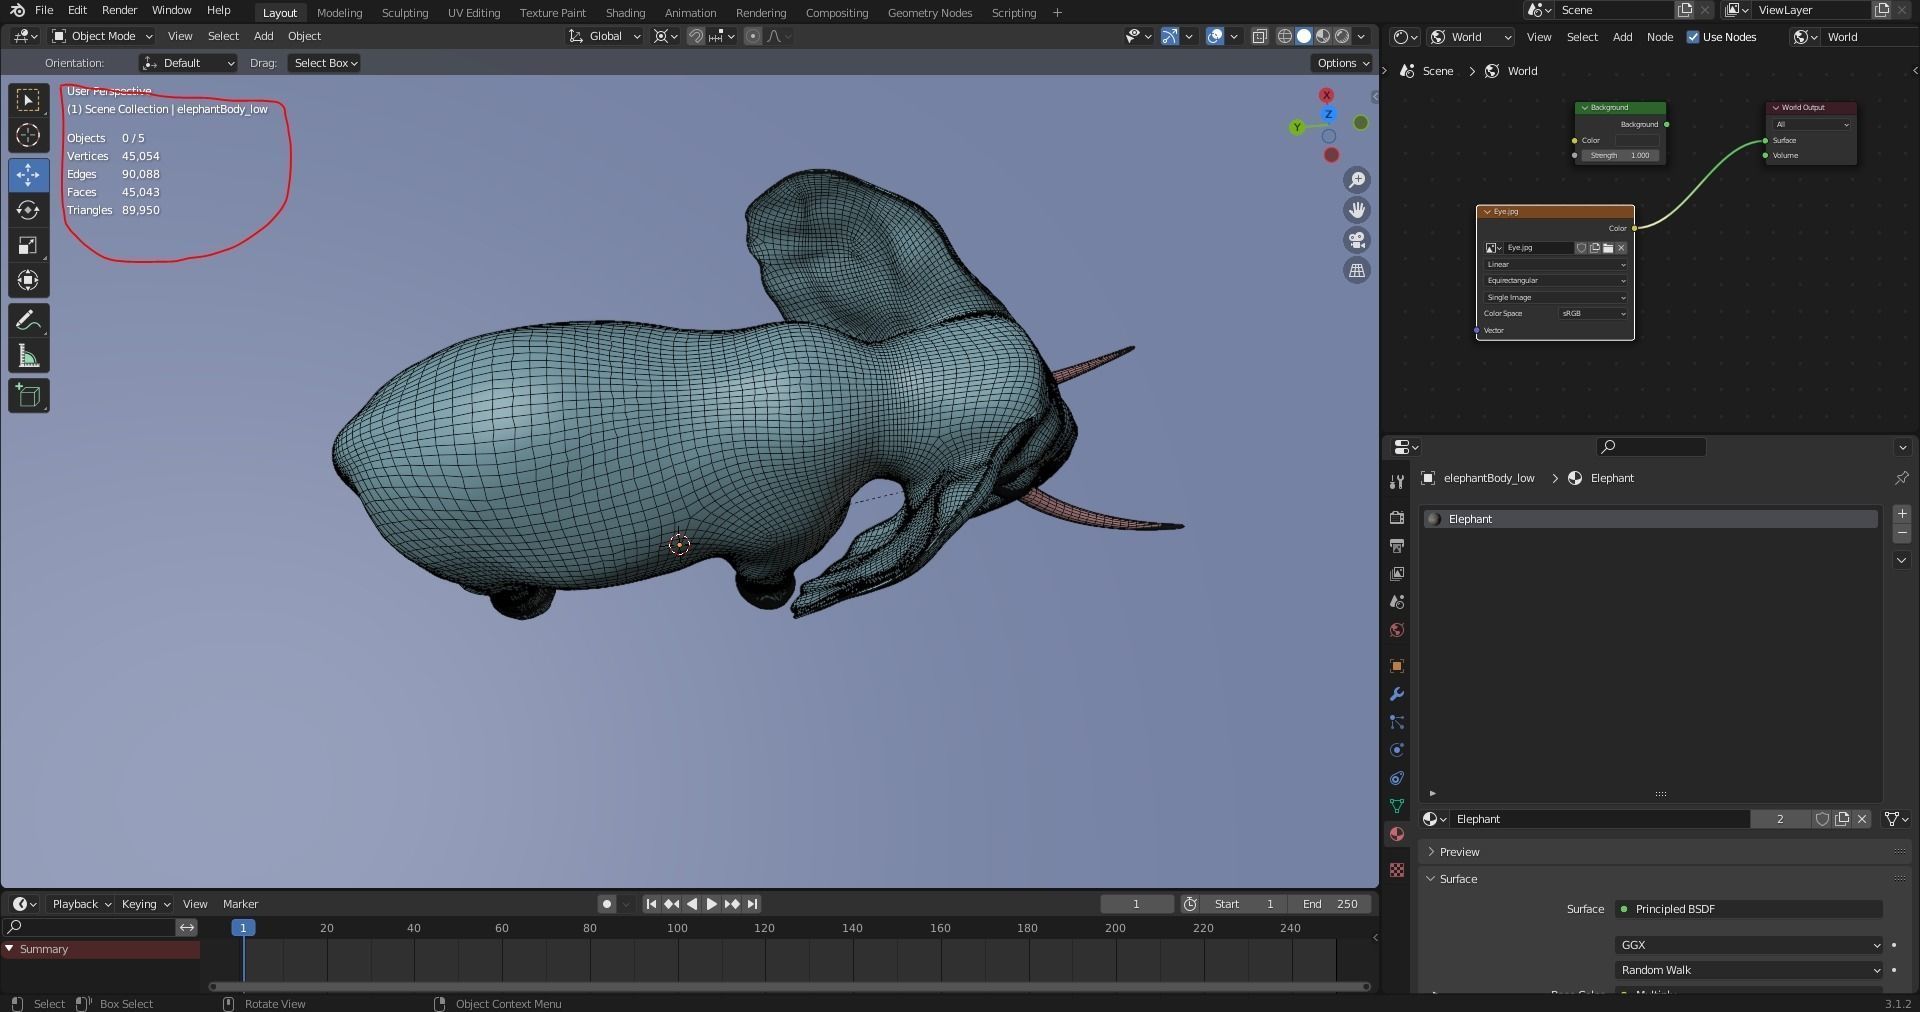This screenshot has height=1012, width=1920.
Task: Switch to Wireframe viewport shading
Action: pyautogui.click(x=1285, y=36)
